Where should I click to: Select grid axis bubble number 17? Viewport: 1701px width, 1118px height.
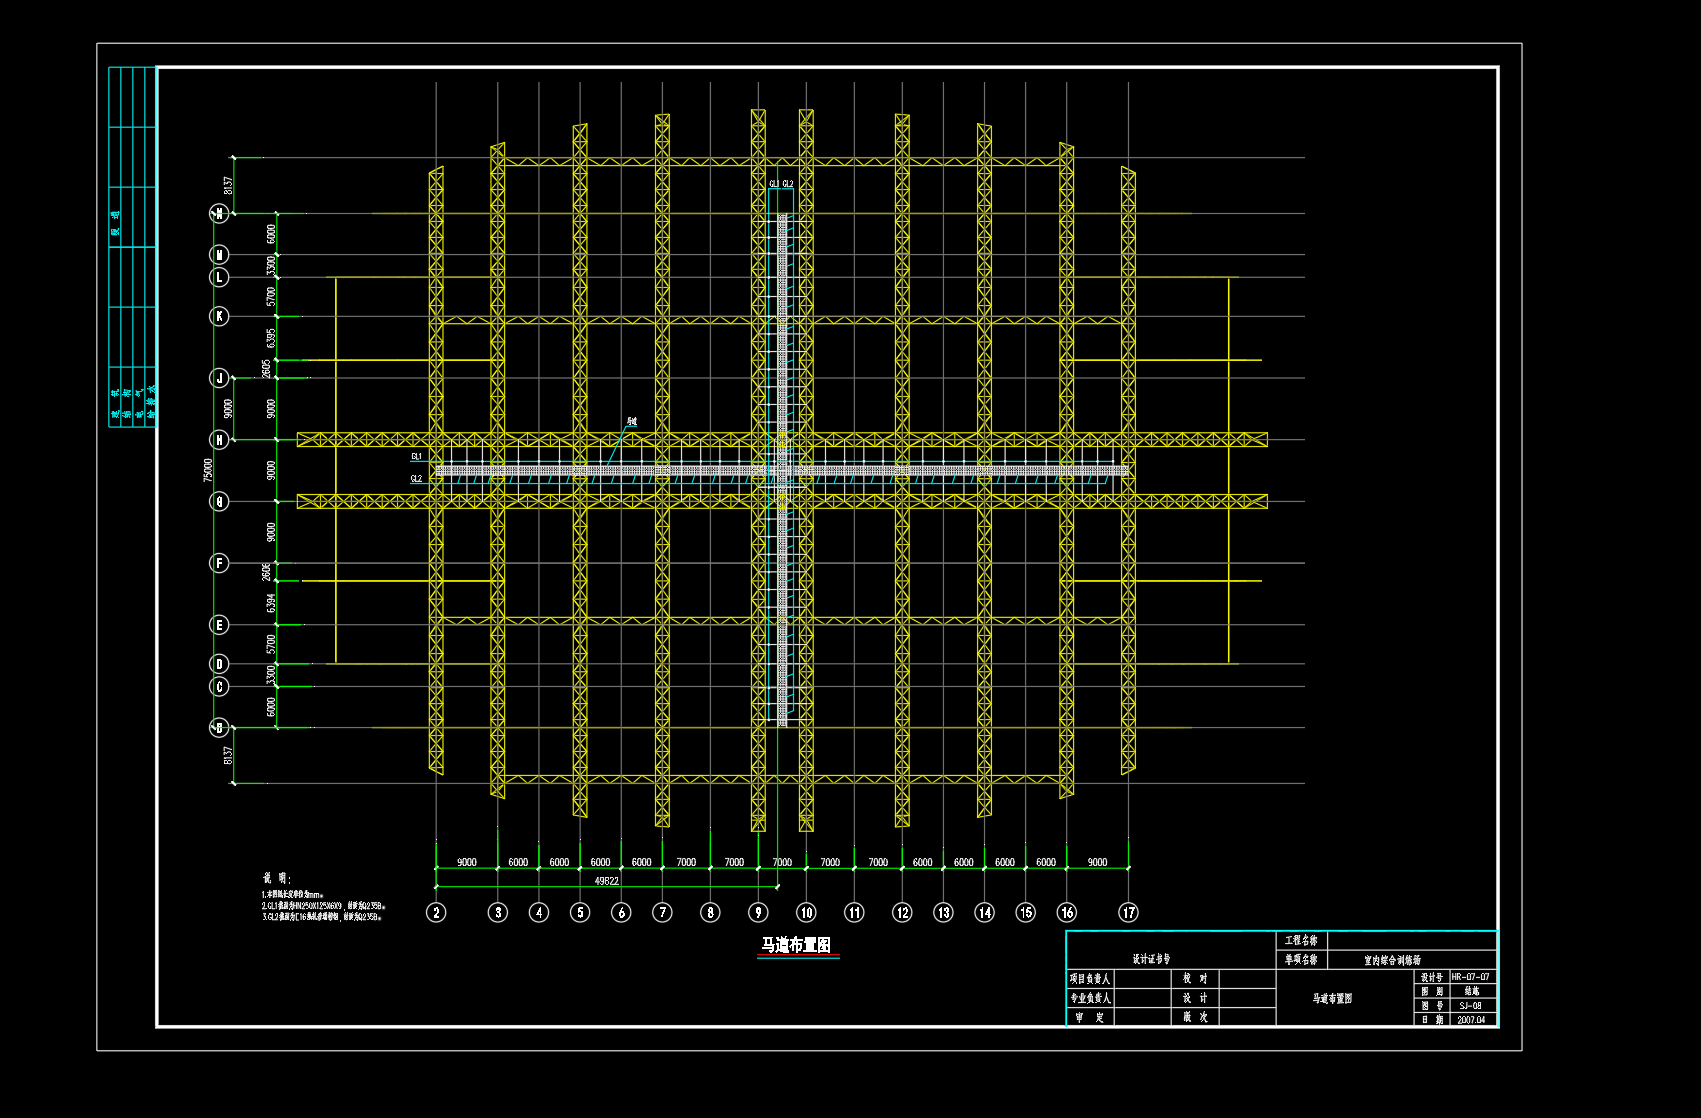pyautogui.click(x=1128, y=912)
